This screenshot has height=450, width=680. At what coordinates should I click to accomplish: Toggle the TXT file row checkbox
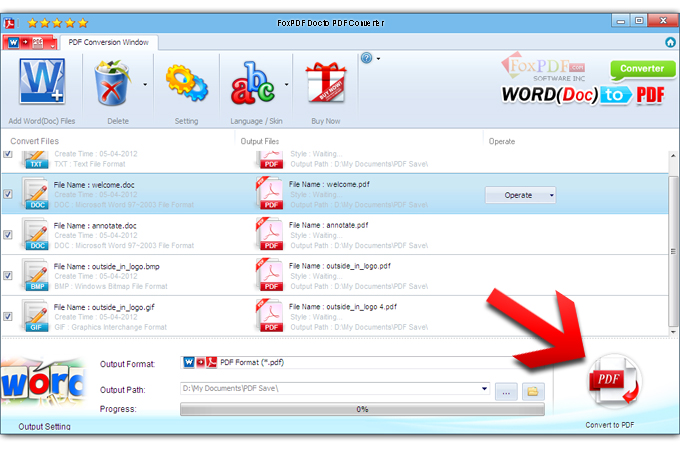tap(8, 154)
